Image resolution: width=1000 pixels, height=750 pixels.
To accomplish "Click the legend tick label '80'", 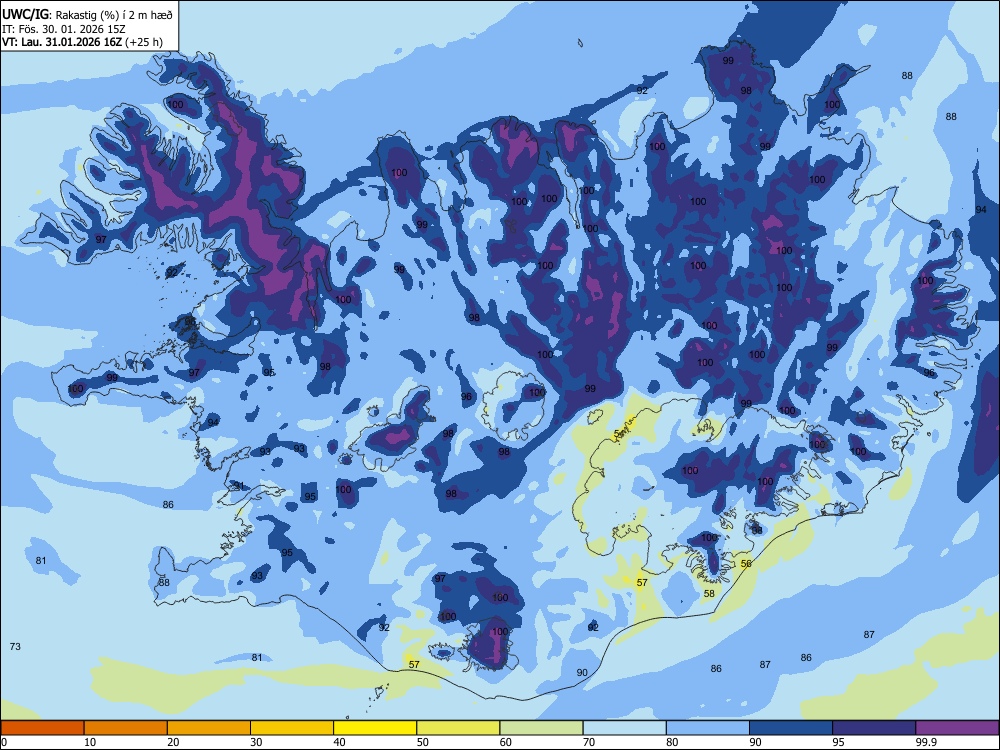I will [x=672, y=742].
